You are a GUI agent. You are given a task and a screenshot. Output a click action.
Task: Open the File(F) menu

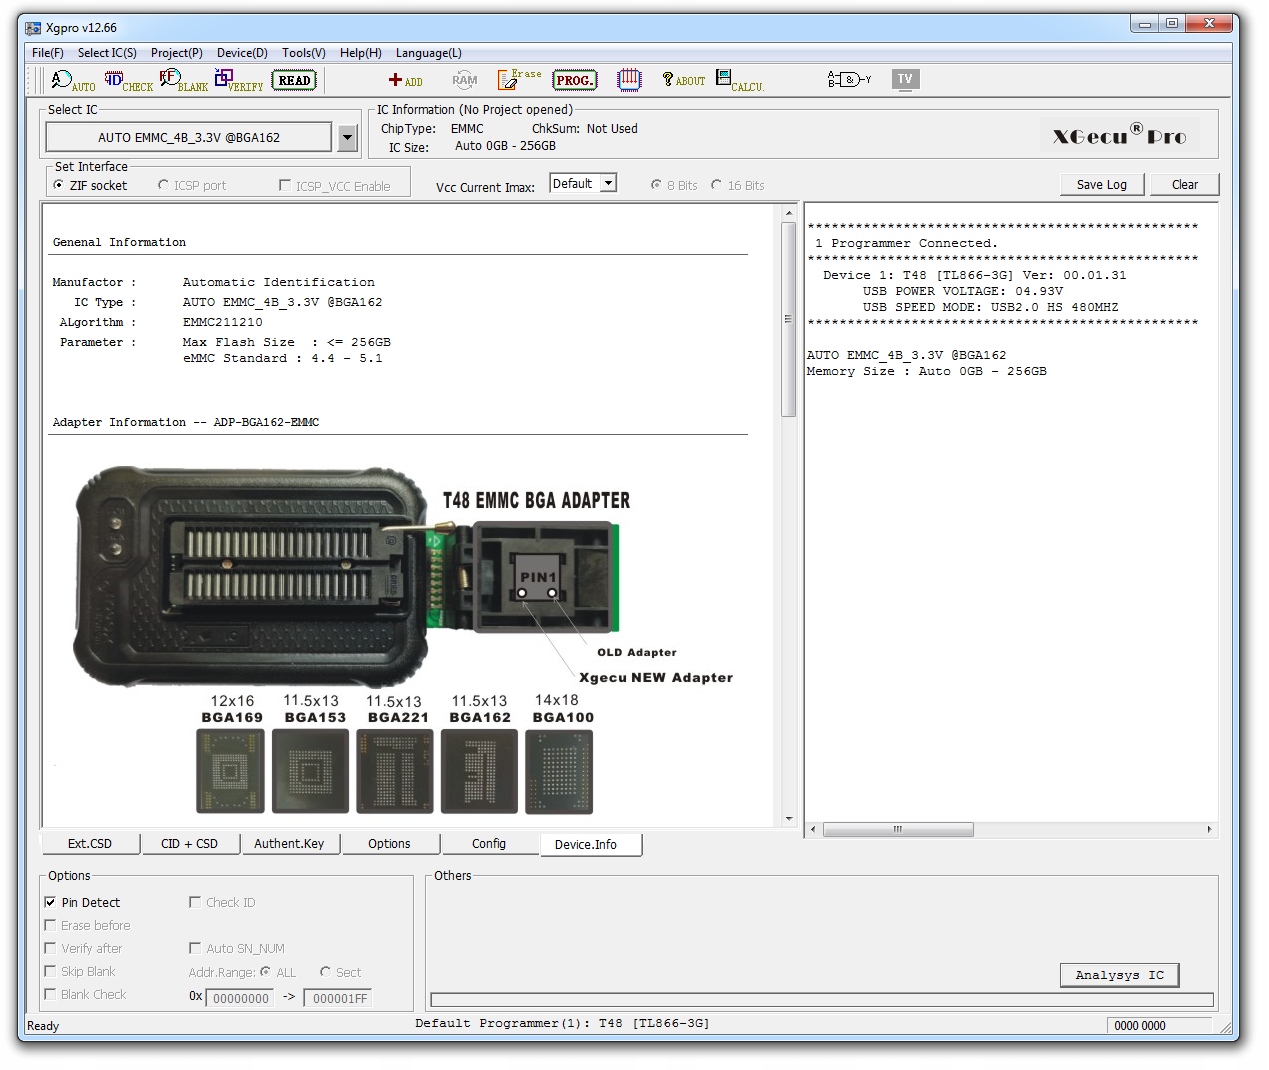pyautogui.click(x=48, y=53)
